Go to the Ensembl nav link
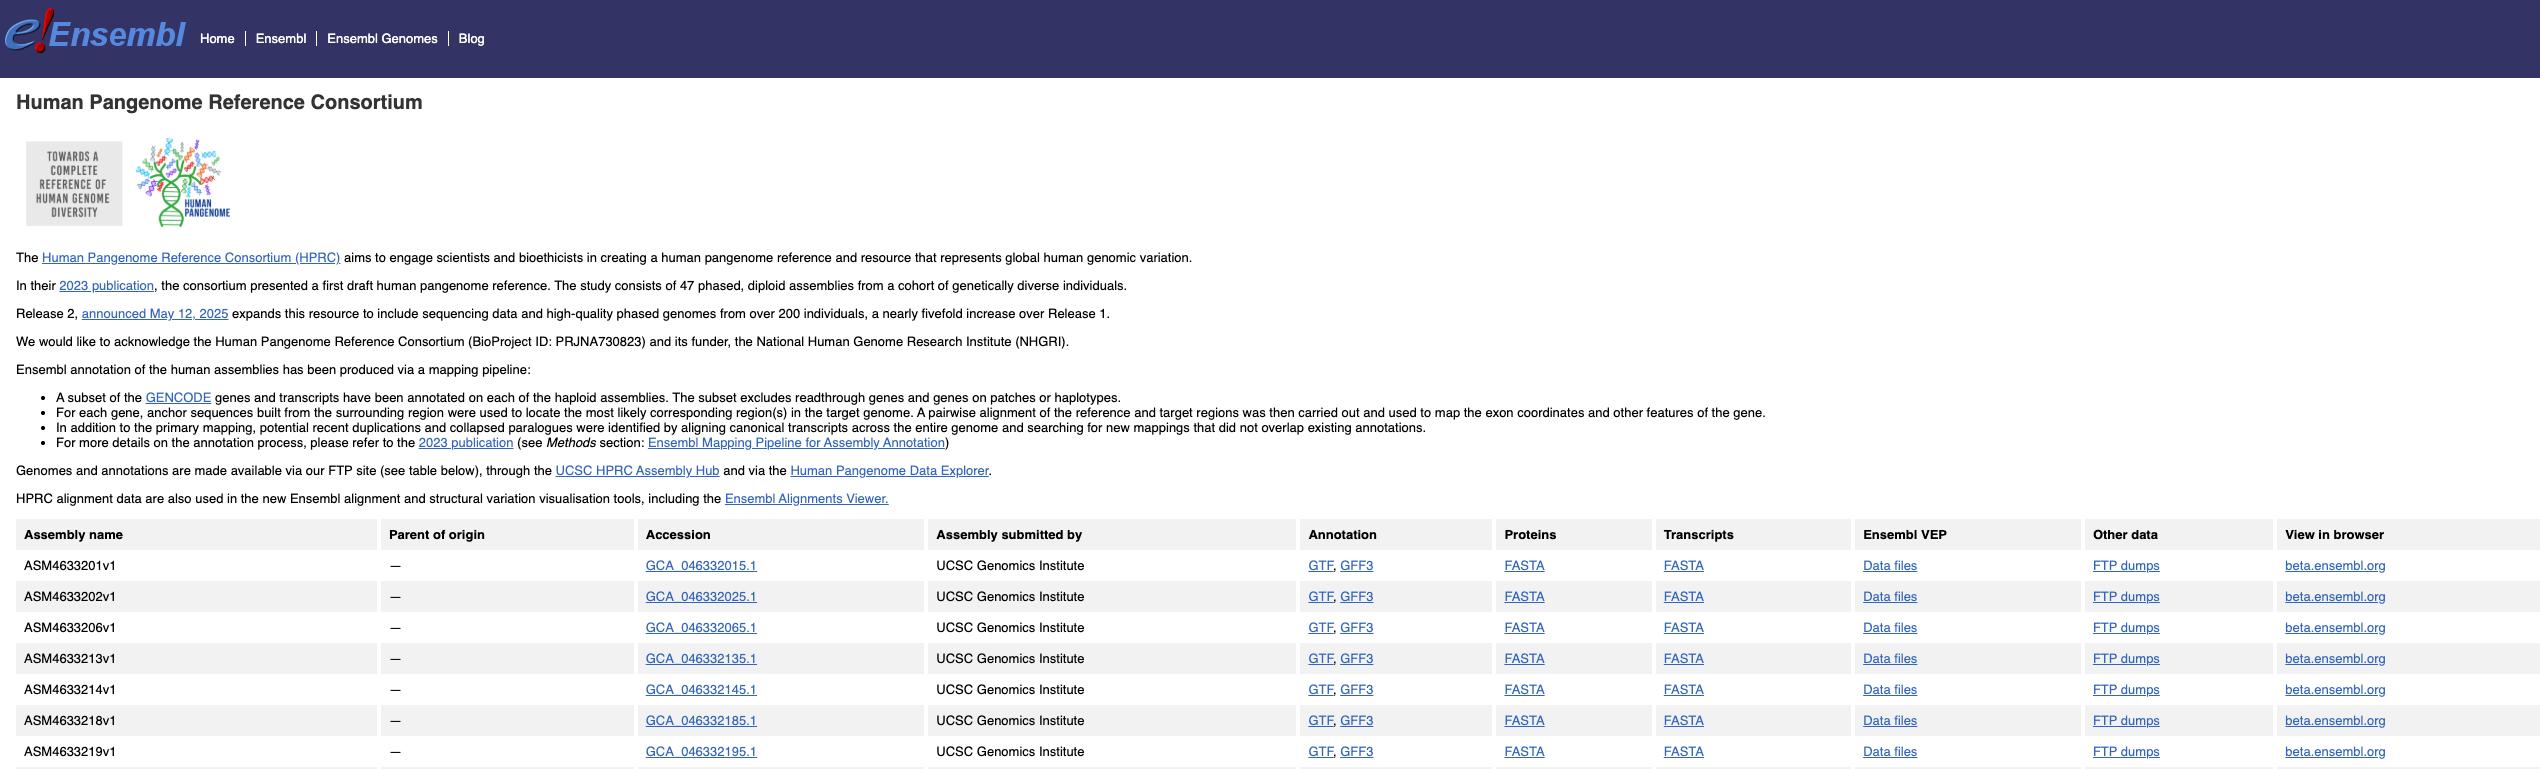This screenshot has height=769, width=2540. coord(281,39)
